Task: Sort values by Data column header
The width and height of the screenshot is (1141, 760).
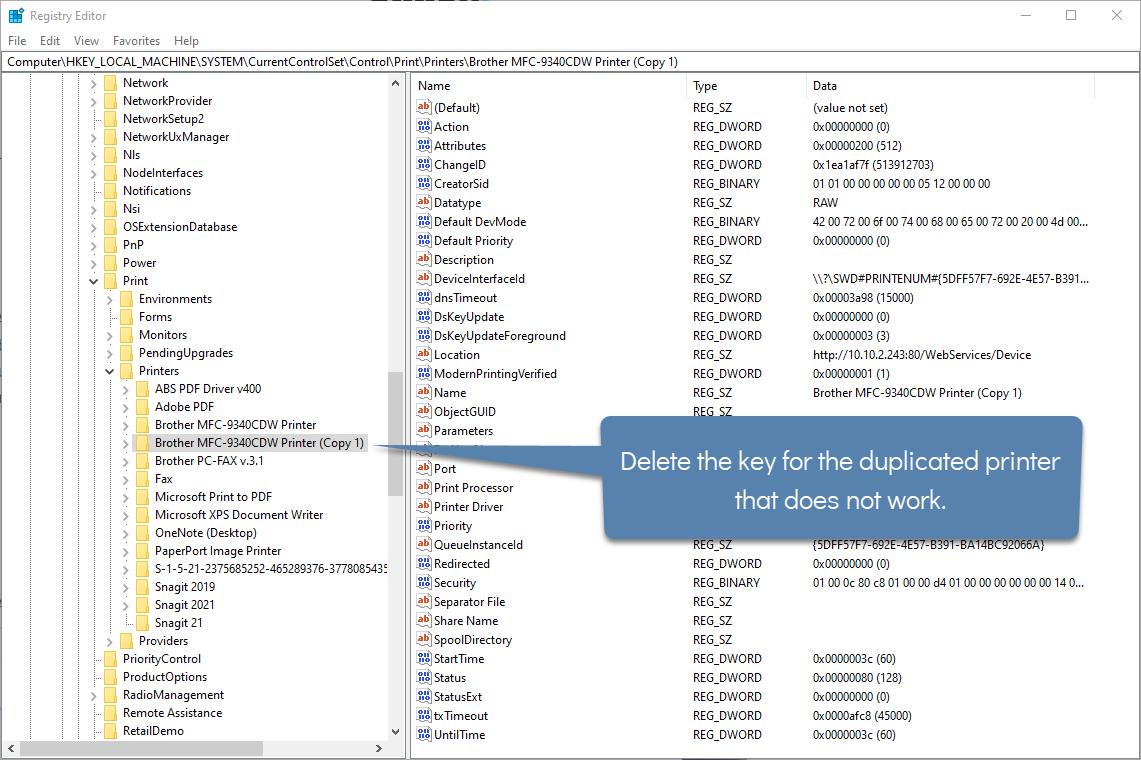Action: (950, 86)
